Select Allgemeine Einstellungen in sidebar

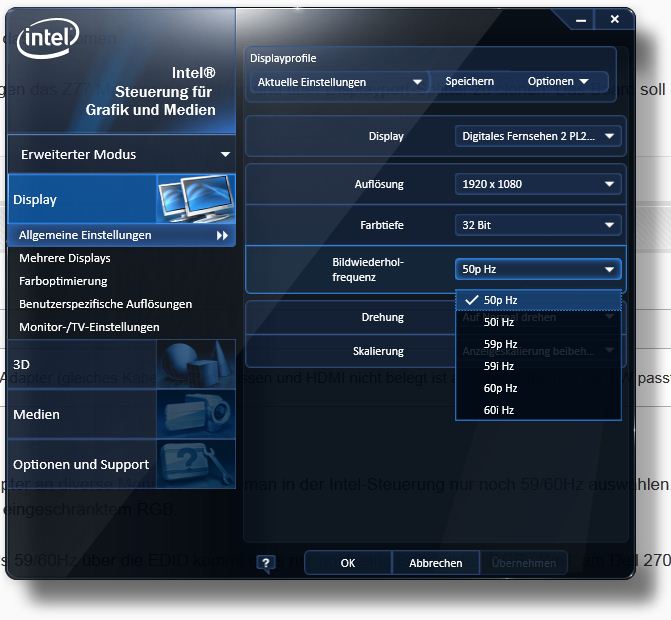122,235
